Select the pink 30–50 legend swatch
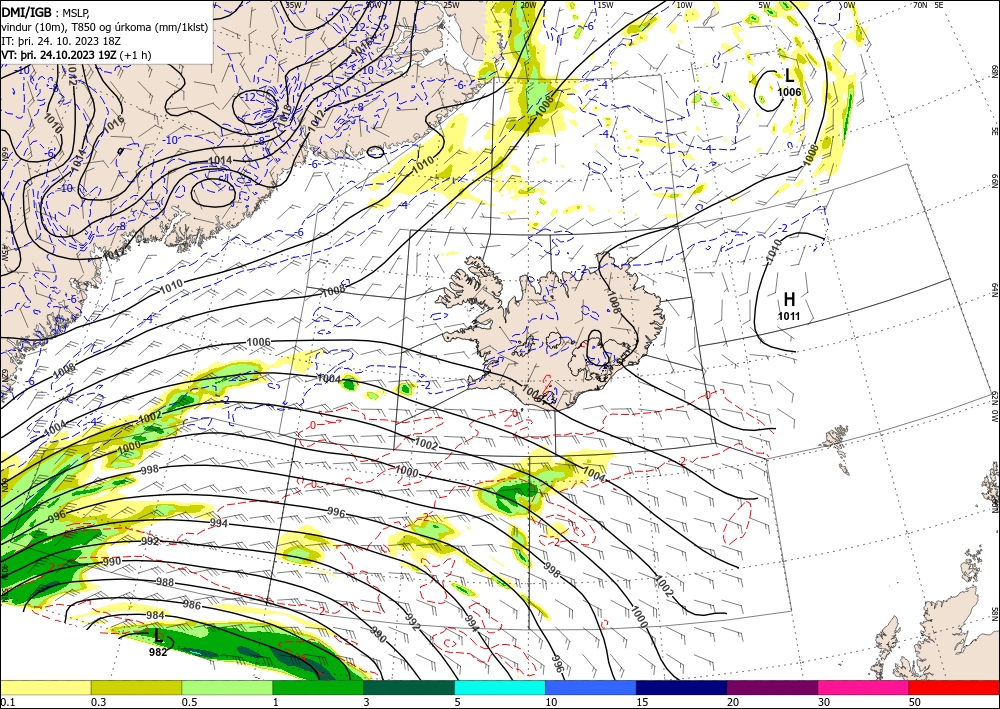Viewport: 1000px width, 709px height. [x=864, y=687]
